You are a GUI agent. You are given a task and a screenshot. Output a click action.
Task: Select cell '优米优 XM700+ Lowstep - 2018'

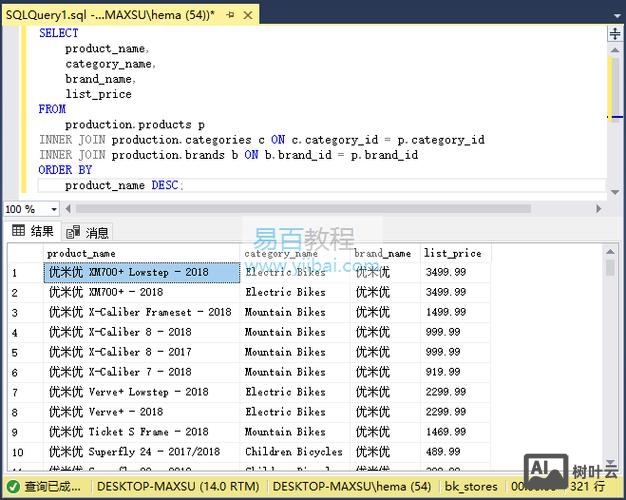coord(142,272)
